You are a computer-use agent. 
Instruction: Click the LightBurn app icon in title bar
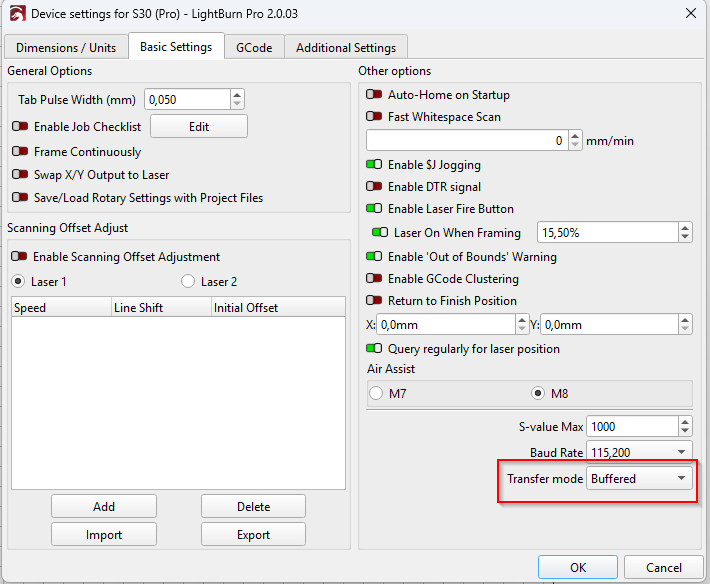click(x=15, y=13)
